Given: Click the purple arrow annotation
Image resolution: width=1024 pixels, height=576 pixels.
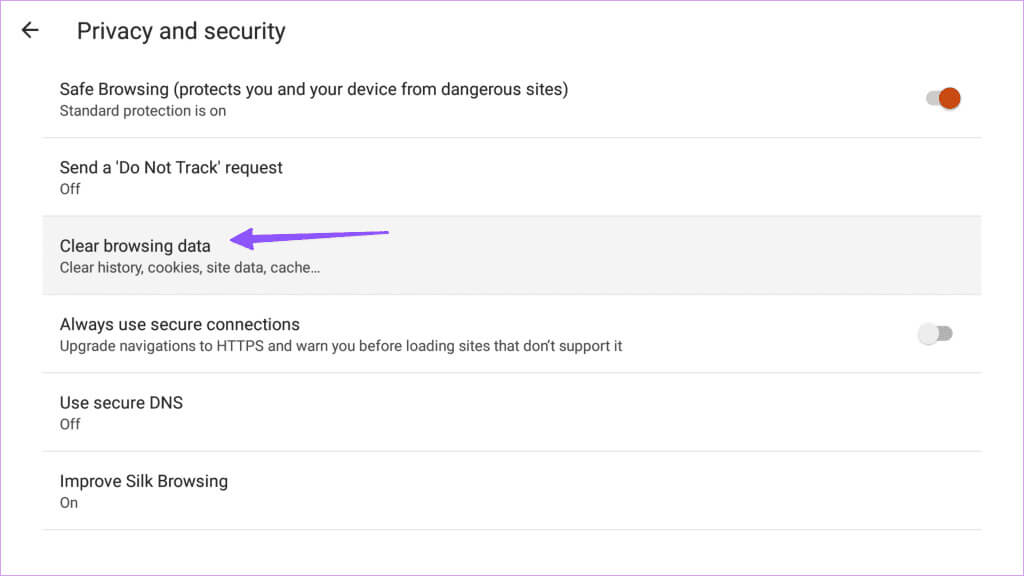Looking at the screenshot, I should point(310,238).
